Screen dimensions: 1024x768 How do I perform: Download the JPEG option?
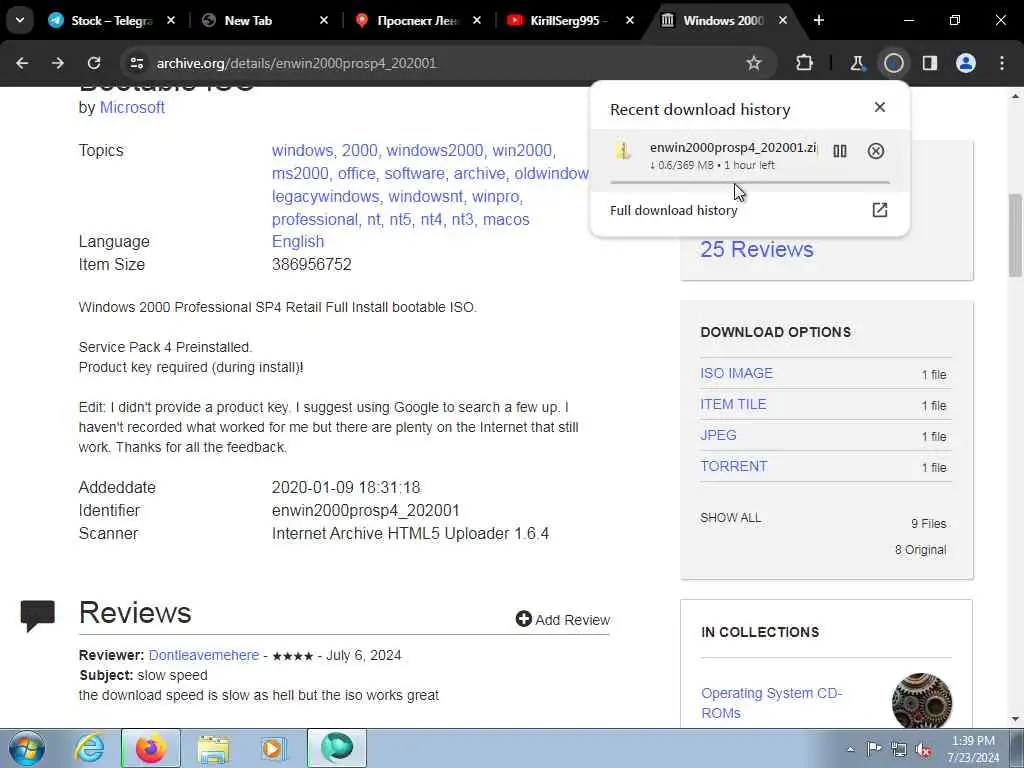coord(718,435)
